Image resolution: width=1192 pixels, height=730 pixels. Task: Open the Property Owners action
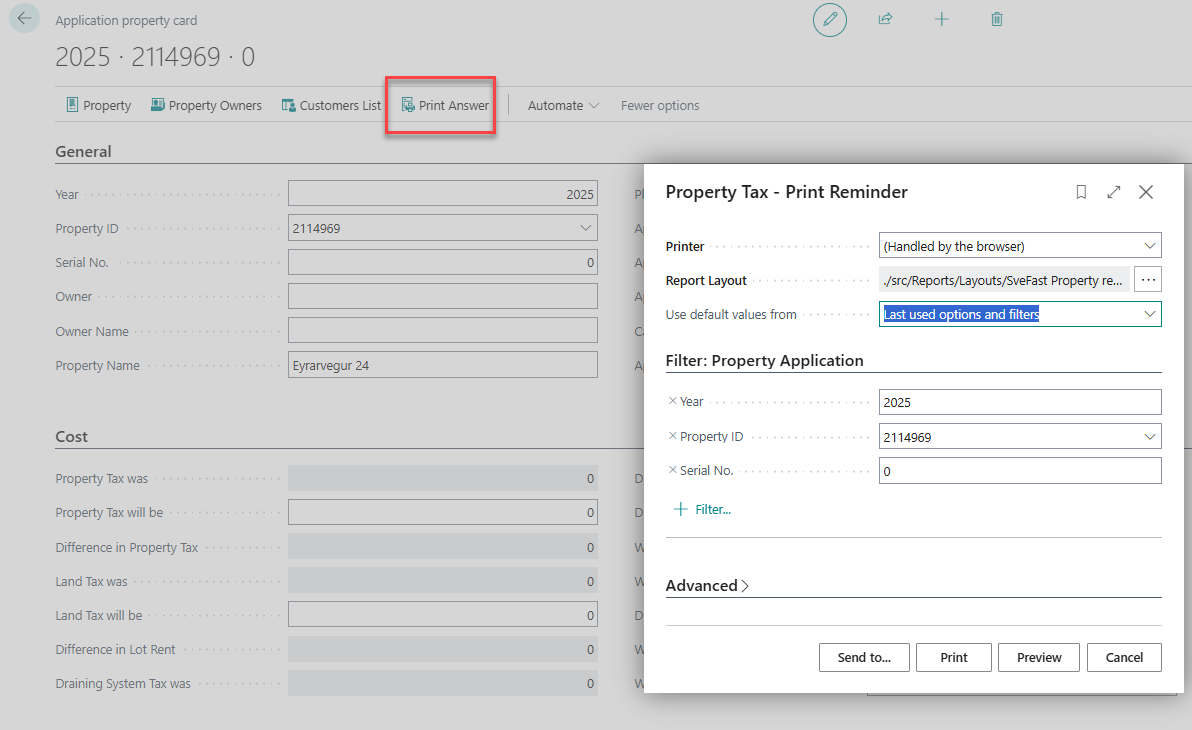[206, 106]
